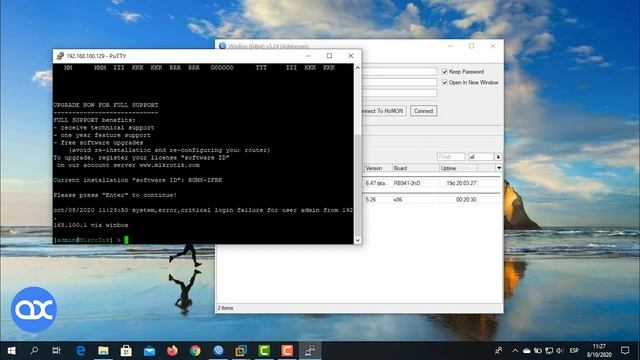Viewport: 640px width, 360px height.
Task: Click the PuTTY scrollbar down arrow
Action: click(358, 240)
